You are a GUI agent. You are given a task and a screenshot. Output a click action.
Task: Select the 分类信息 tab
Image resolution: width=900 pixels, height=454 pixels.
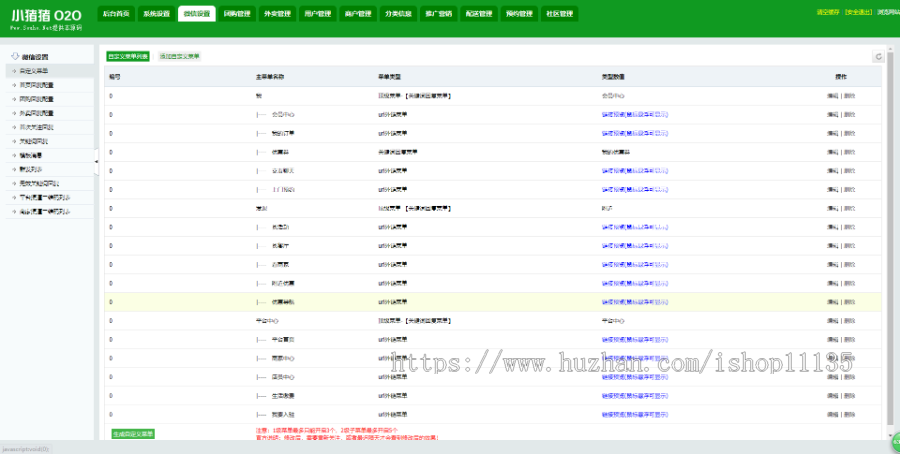tap(398, 14)
